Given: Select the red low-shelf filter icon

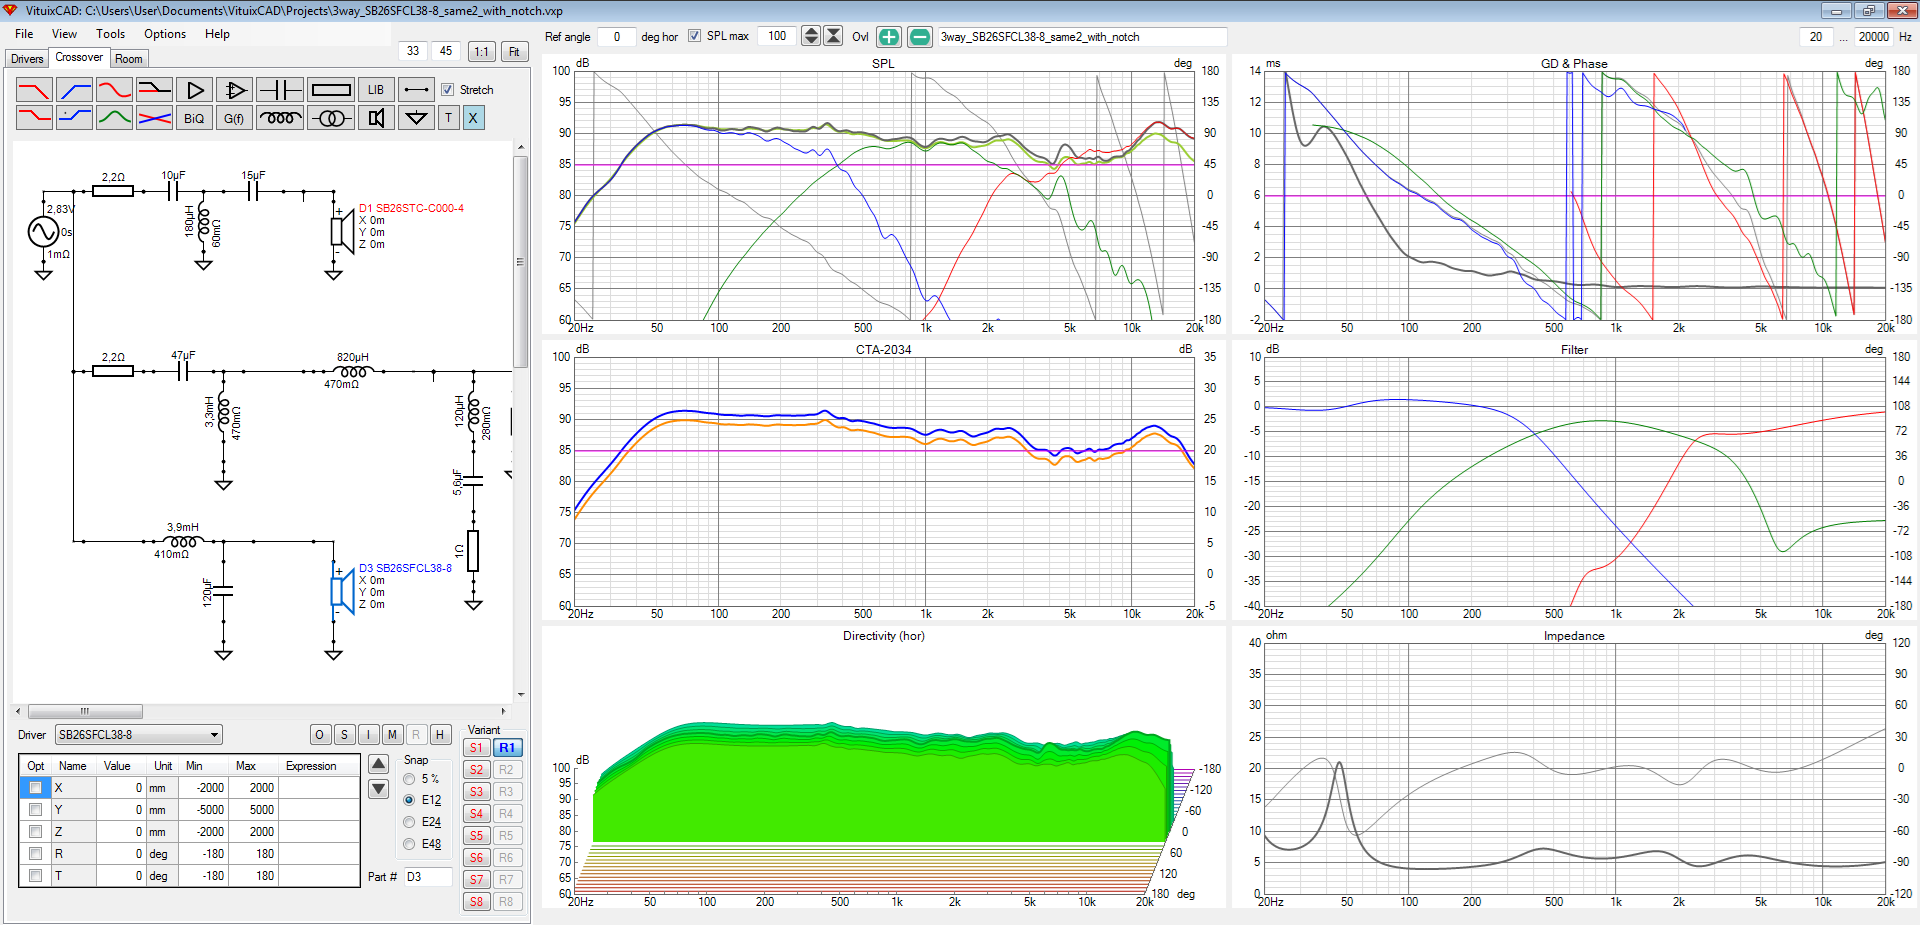Looking at the screenshot, I should [x=34, y=118].
